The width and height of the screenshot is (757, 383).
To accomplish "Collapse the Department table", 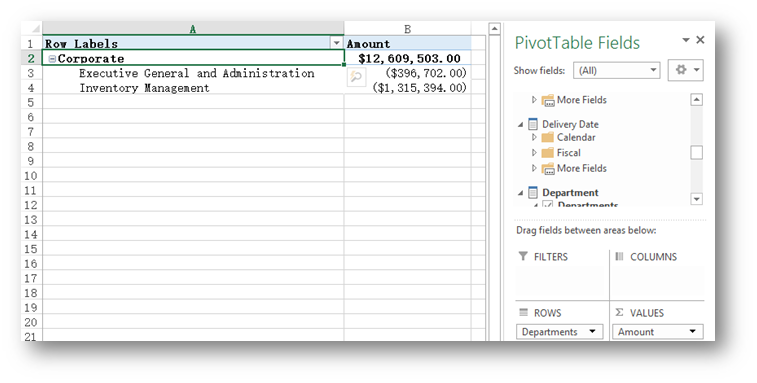I will [520, 193].
